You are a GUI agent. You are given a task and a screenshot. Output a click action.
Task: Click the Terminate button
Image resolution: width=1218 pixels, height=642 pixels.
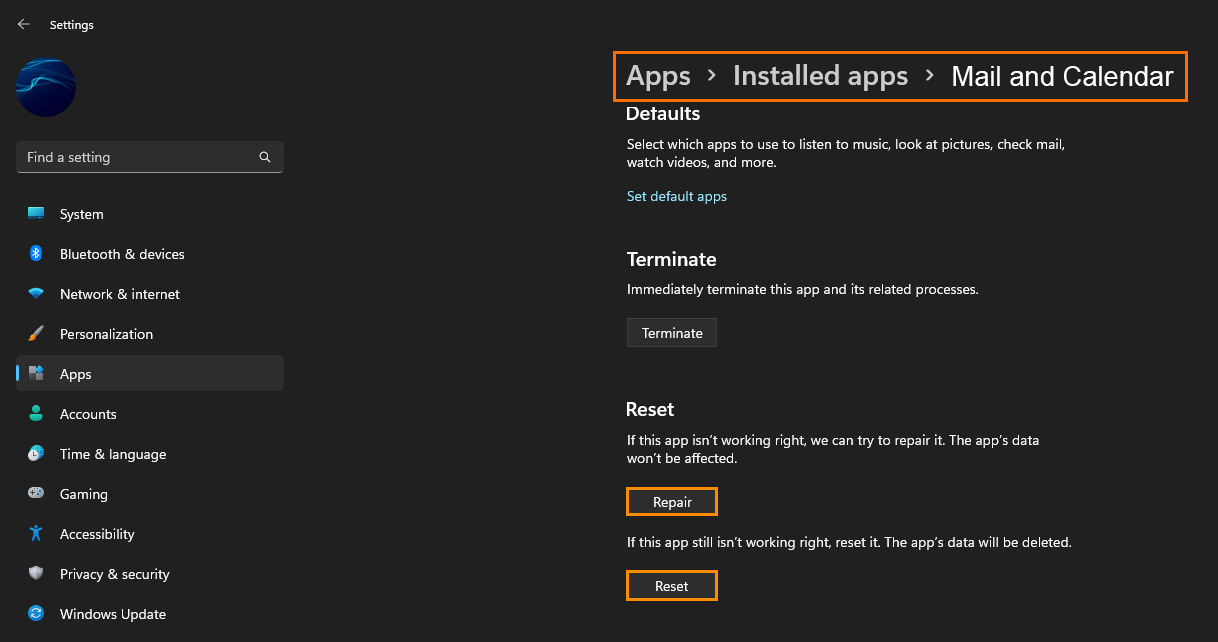(672, 333)
